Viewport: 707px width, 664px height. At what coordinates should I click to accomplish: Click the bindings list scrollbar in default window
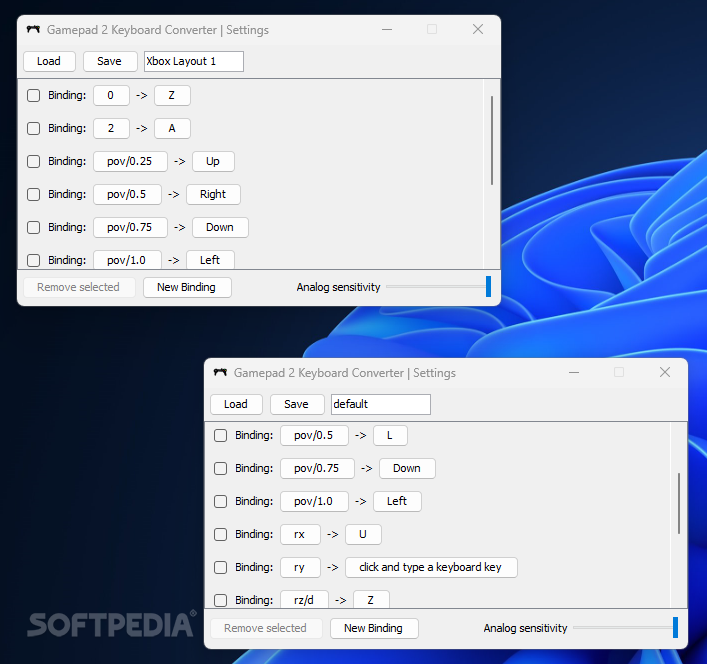679,504
